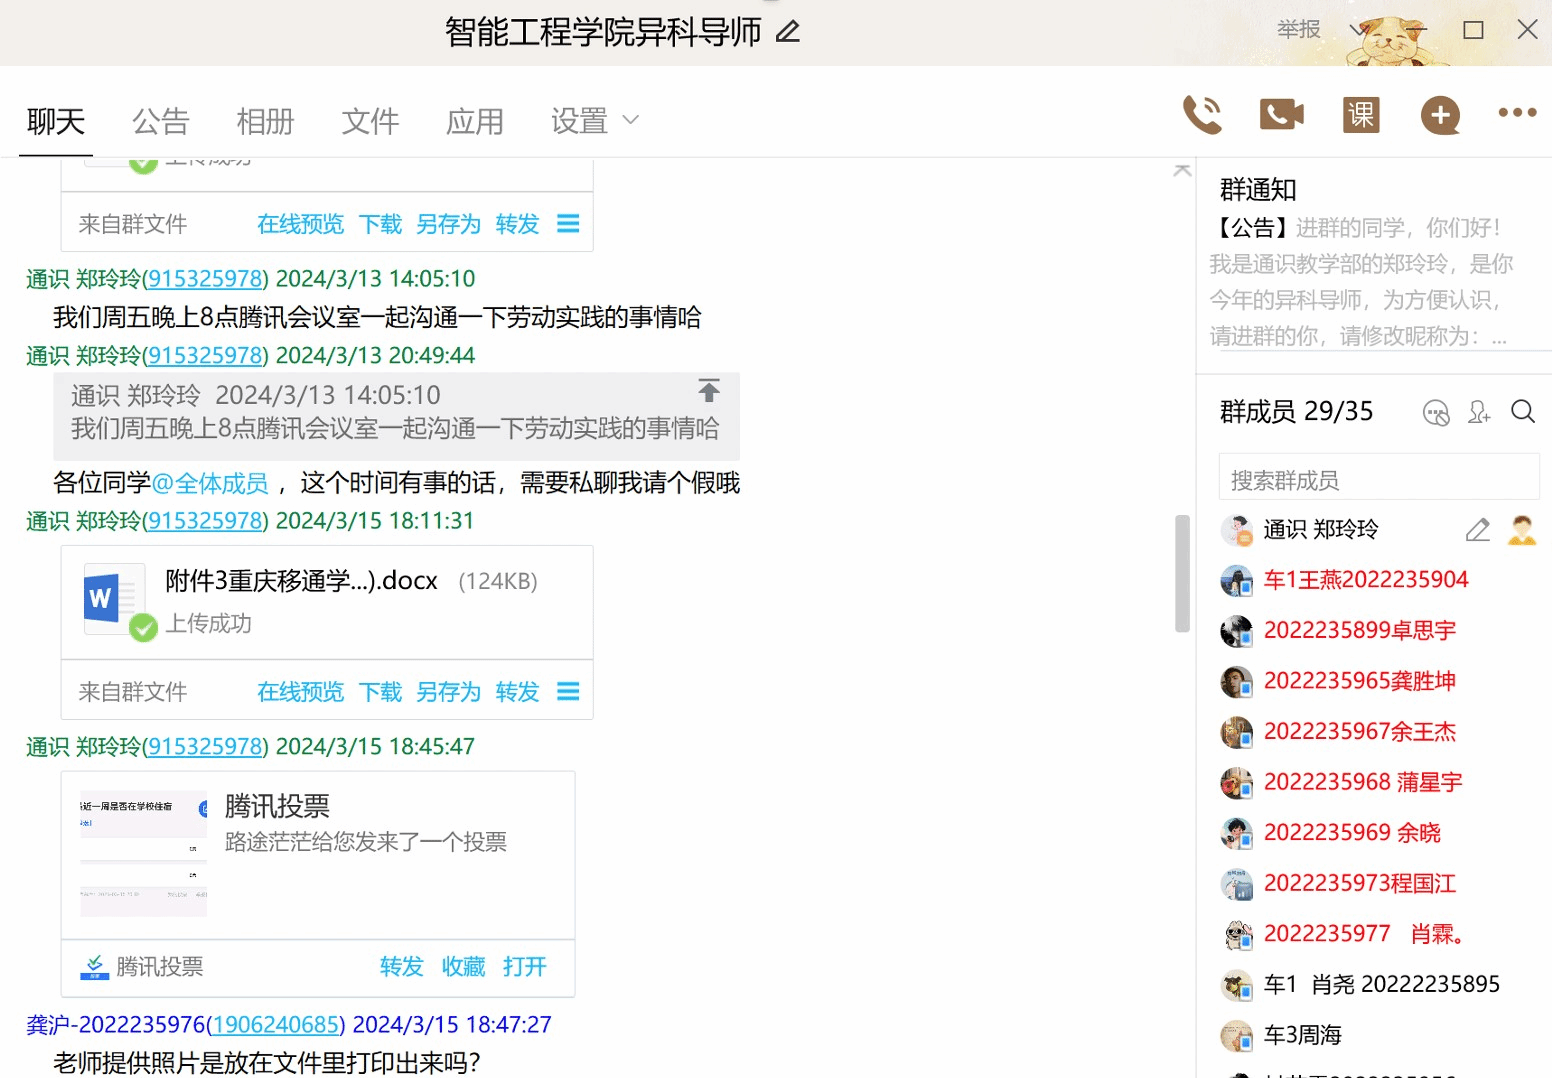Click 在线预览 for 附件3 docx file
The height and width of the screenshot is (1078, 1552).
[x=300, y=692]
